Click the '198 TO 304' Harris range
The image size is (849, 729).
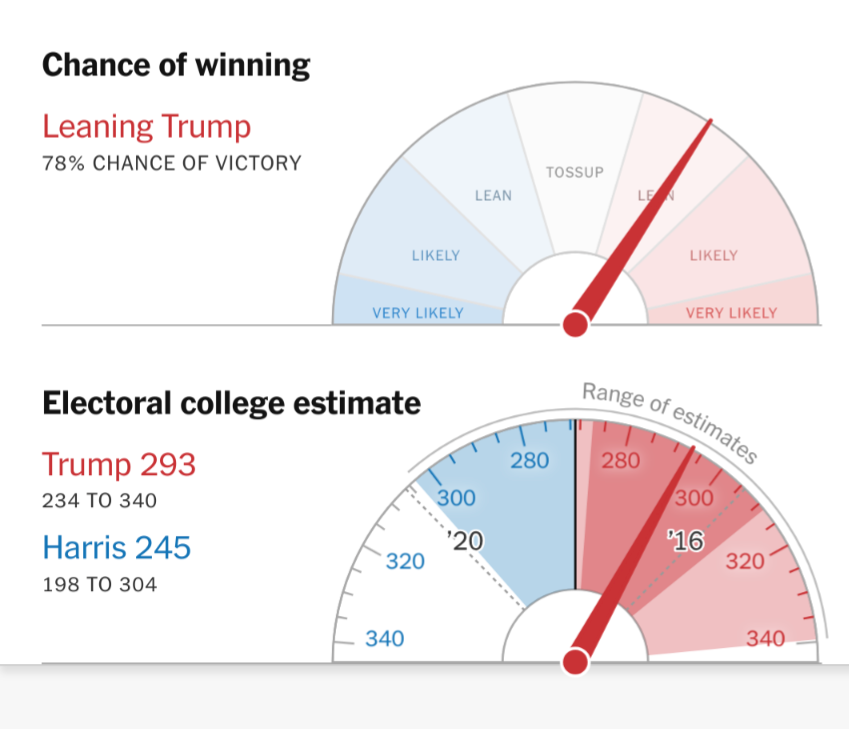99,584
